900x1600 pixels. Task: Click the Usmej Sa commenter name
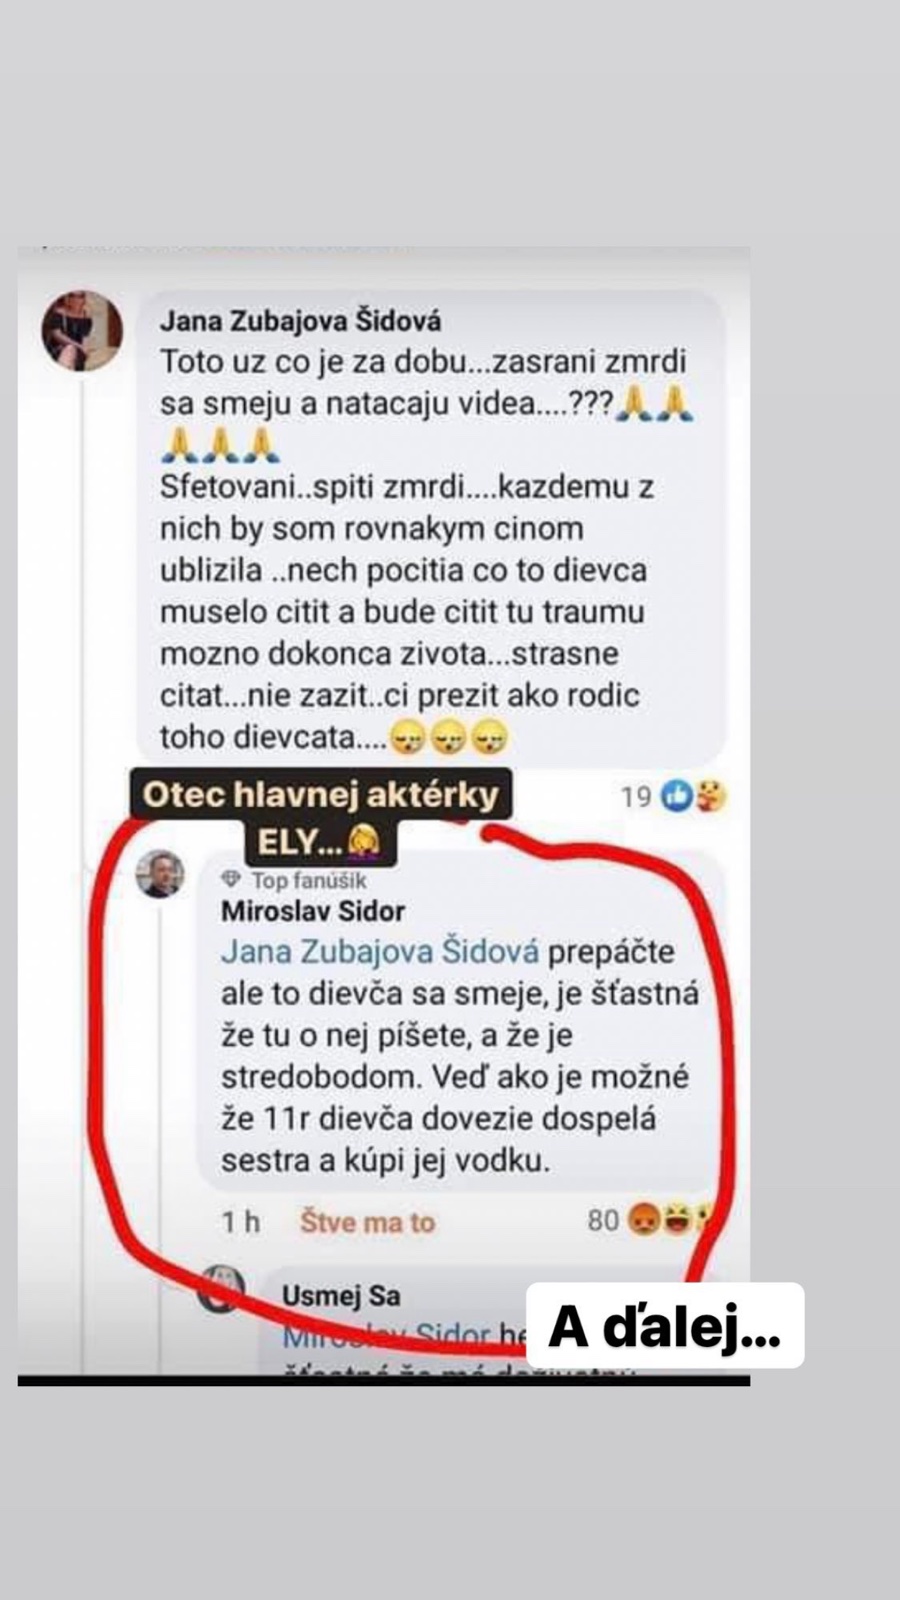point(341,1296)
